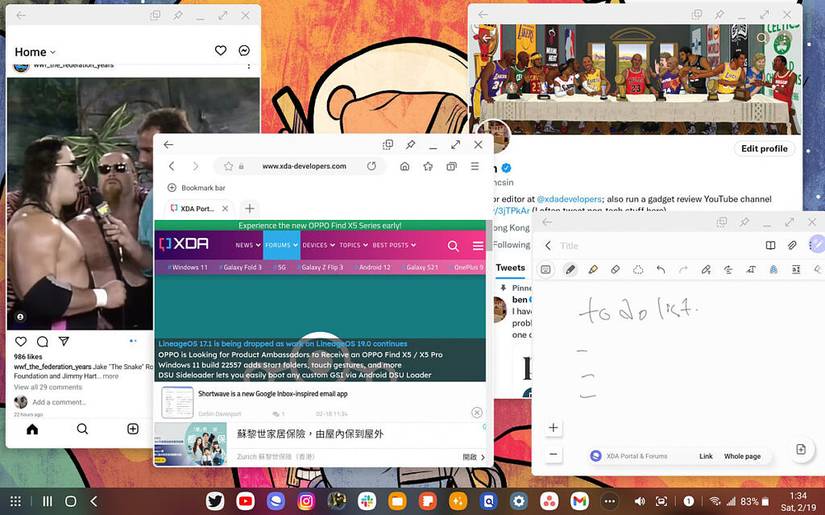The height and width of the screenshot is (515, 825).
Task: Open browser home page
Action: coord(405,166)
